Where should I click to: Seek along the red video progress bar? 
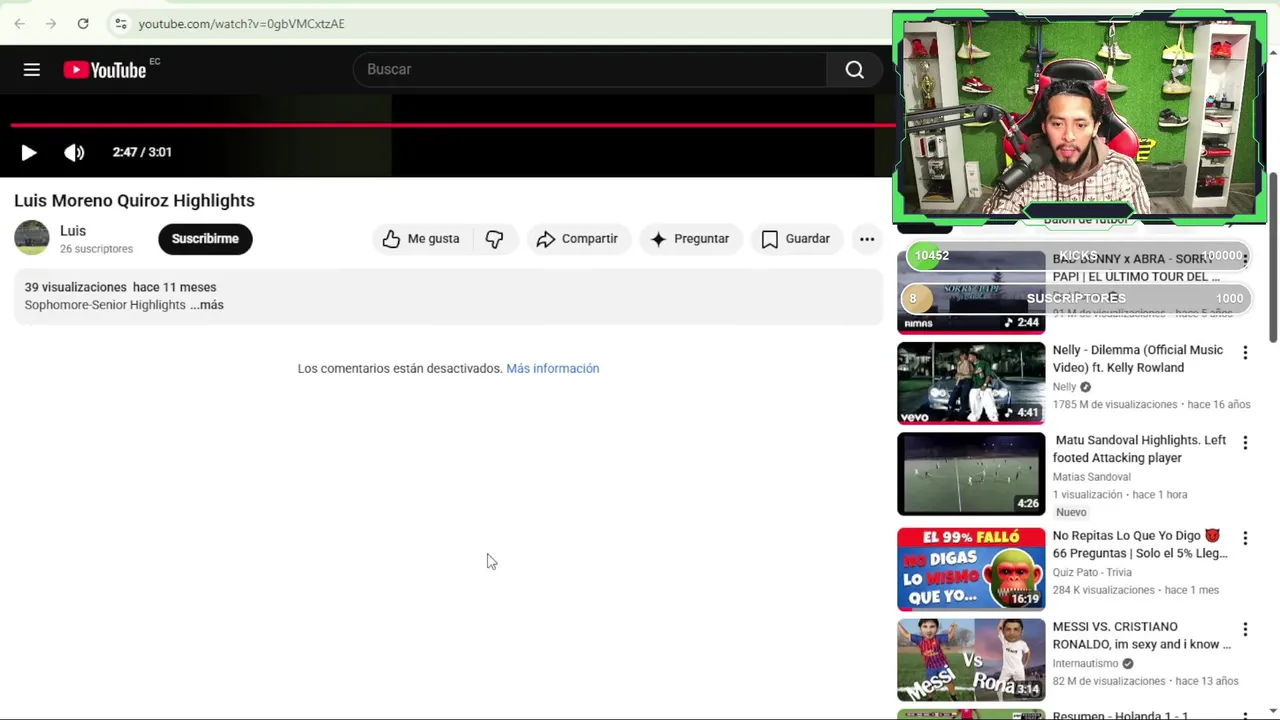pos(452,125)
